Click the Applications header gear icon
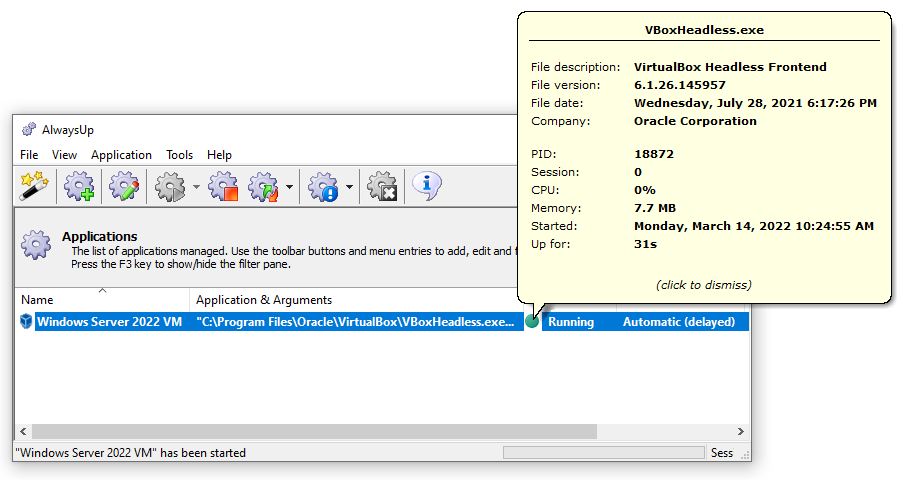The width and height of the screenshot is (902, 480). 36,245
